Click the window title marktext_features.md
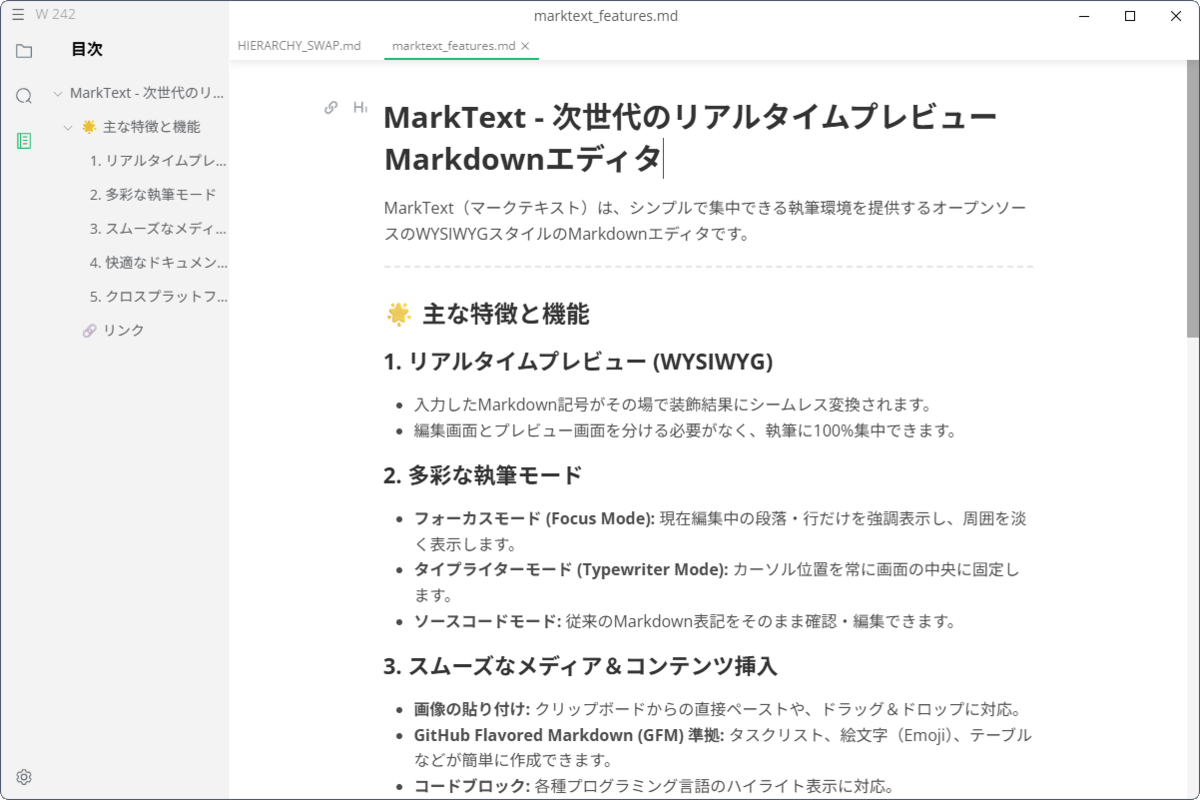This screenshot has height=800, width=1200. (x=606, y=16)
